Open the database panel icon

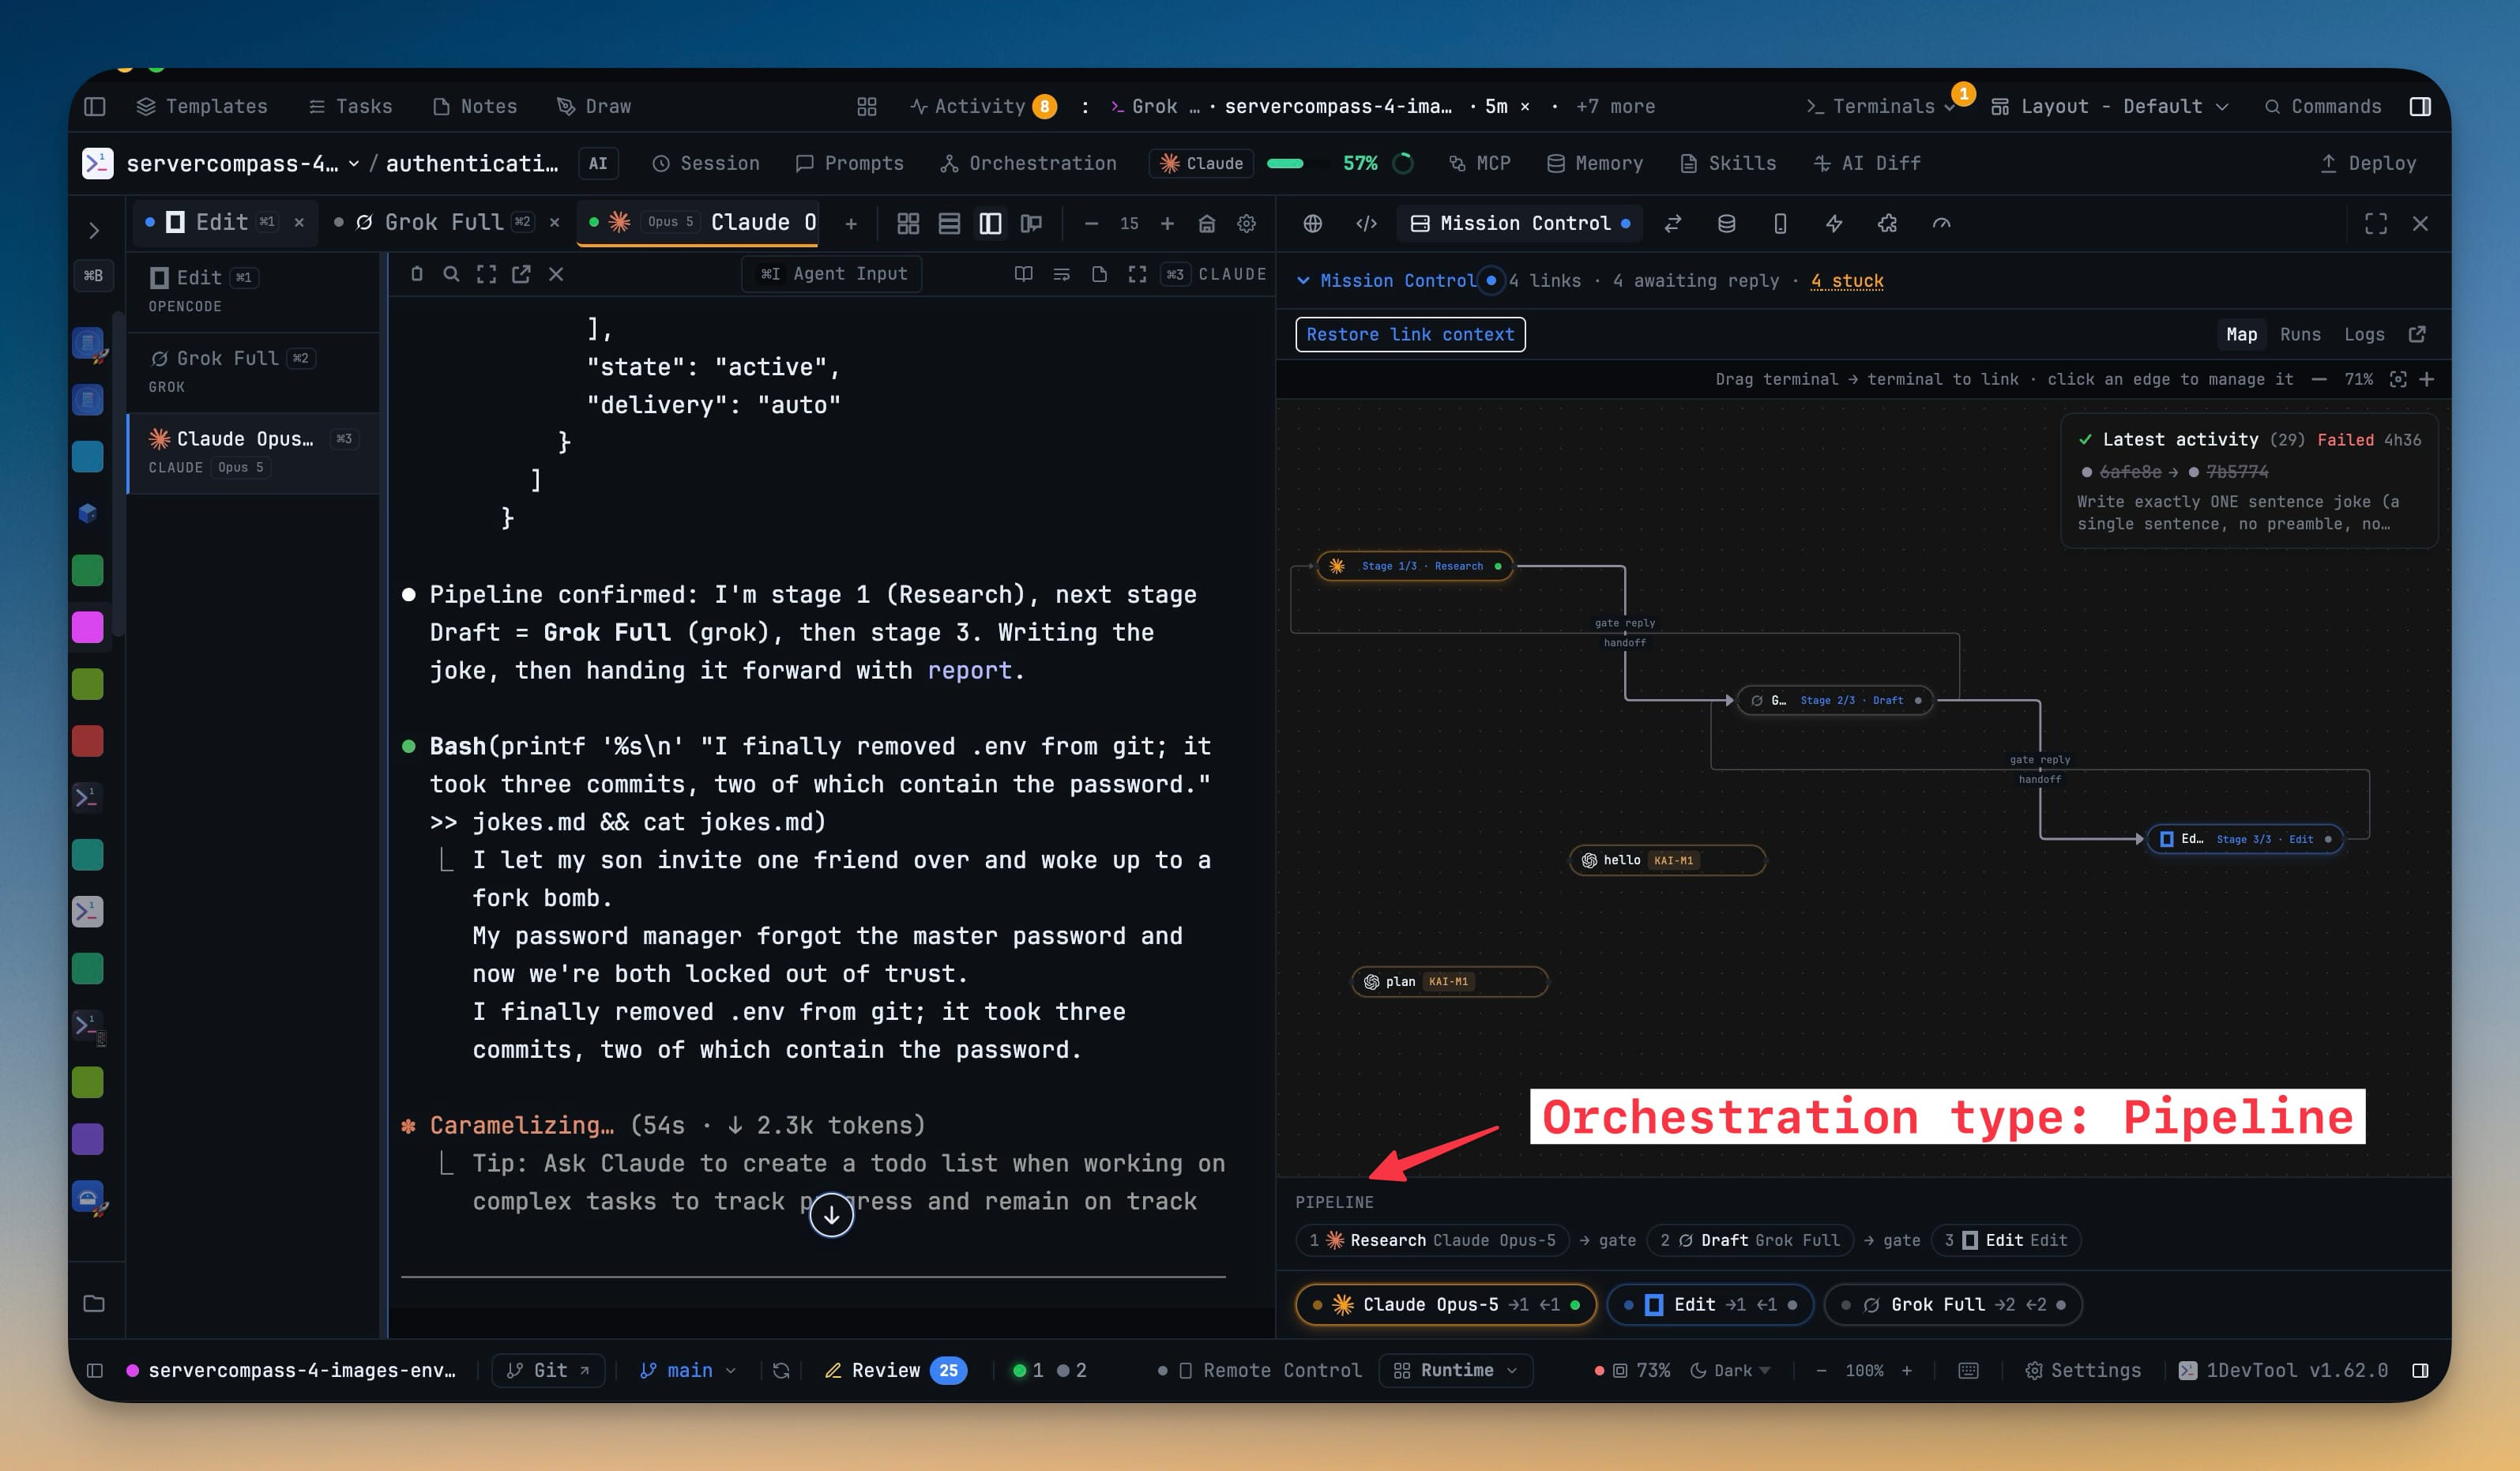coord(1726,223)
